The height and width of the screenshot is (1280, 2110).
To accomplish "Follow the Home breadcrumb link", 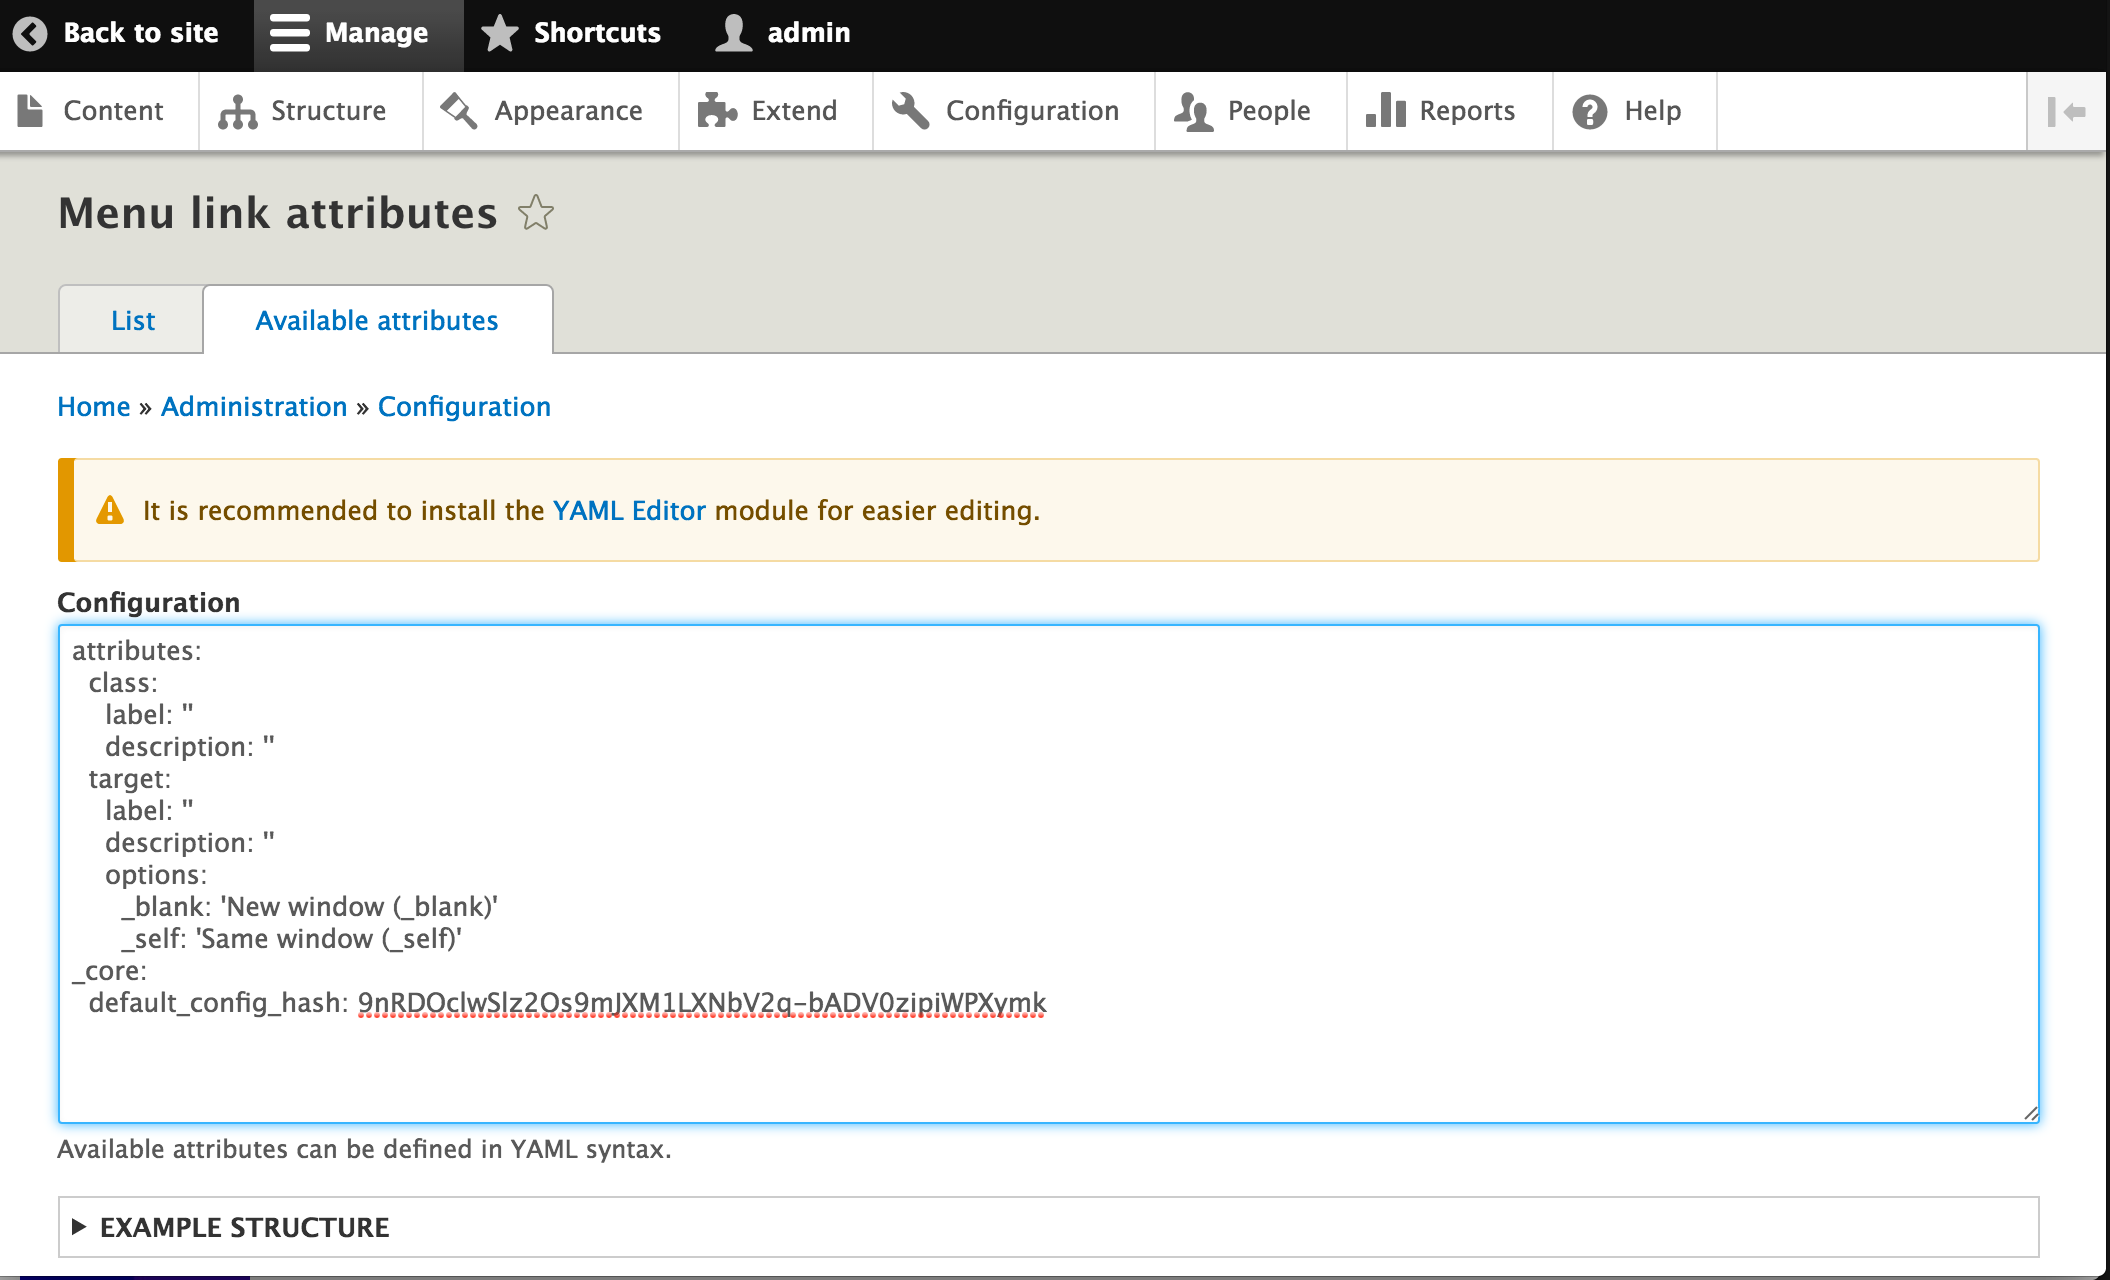I will tap(94, 407).
